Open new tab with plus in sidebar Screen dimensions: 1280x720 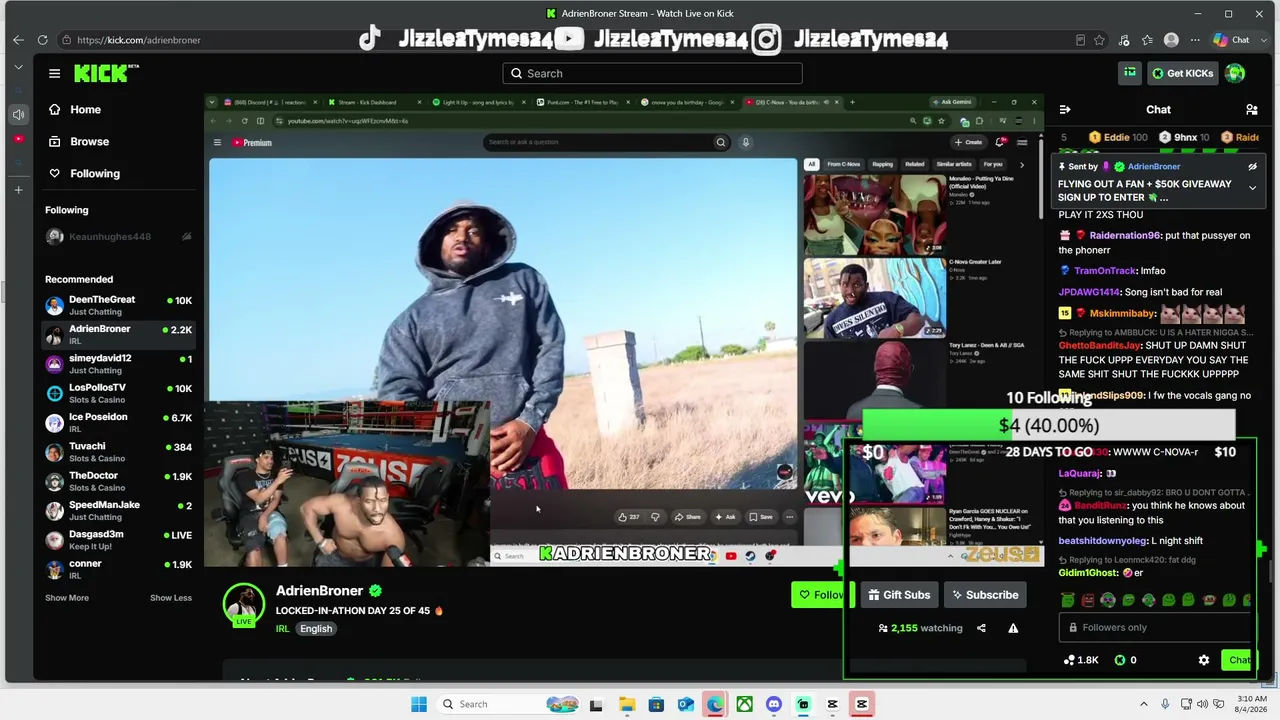[18, 190]
